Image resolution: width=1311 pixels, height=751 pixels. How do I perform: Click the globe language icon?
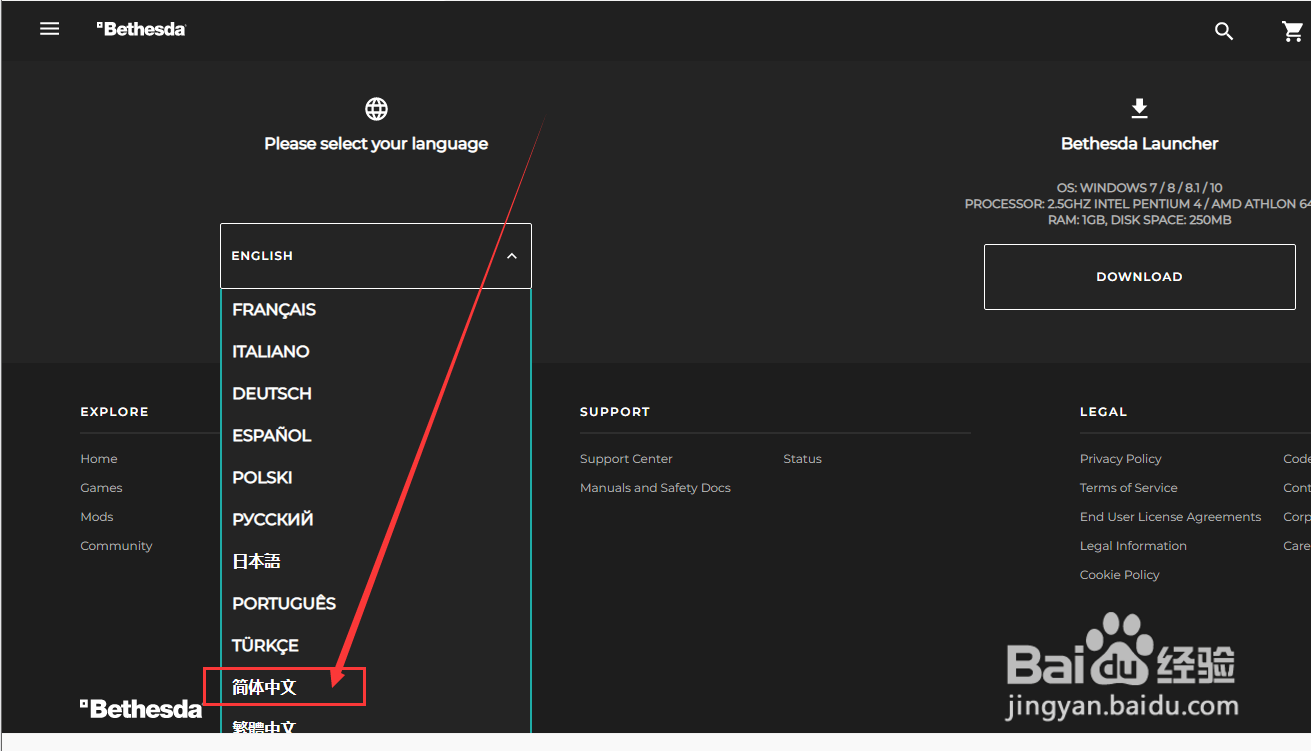click(376, 109)
